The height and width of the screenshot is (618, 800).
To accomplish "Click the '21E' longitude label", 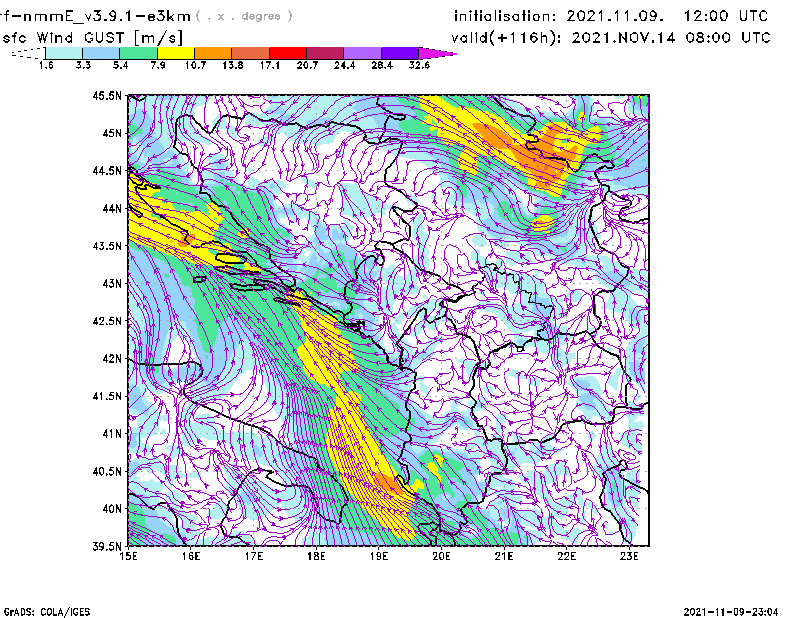I will tap(504, 556).
